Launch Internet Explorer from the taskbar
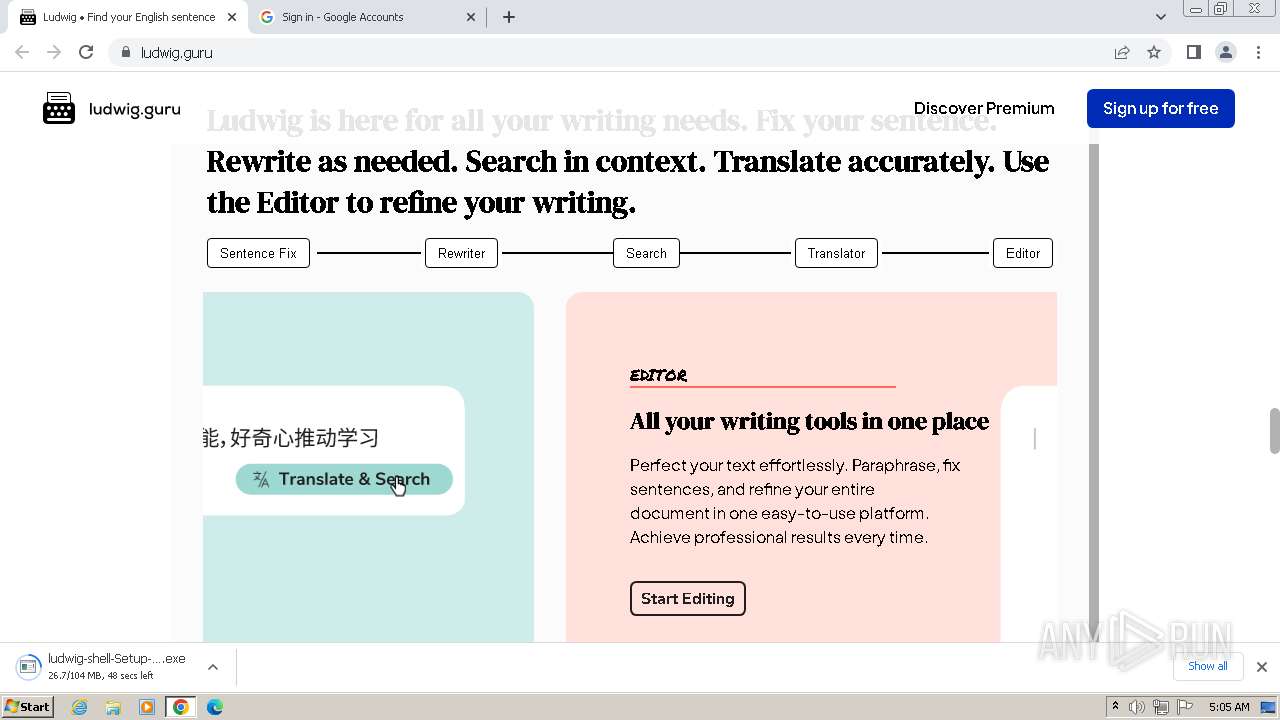Viewport: 1280px width, 720px height. pyautogui.click(x=80, y=707)
